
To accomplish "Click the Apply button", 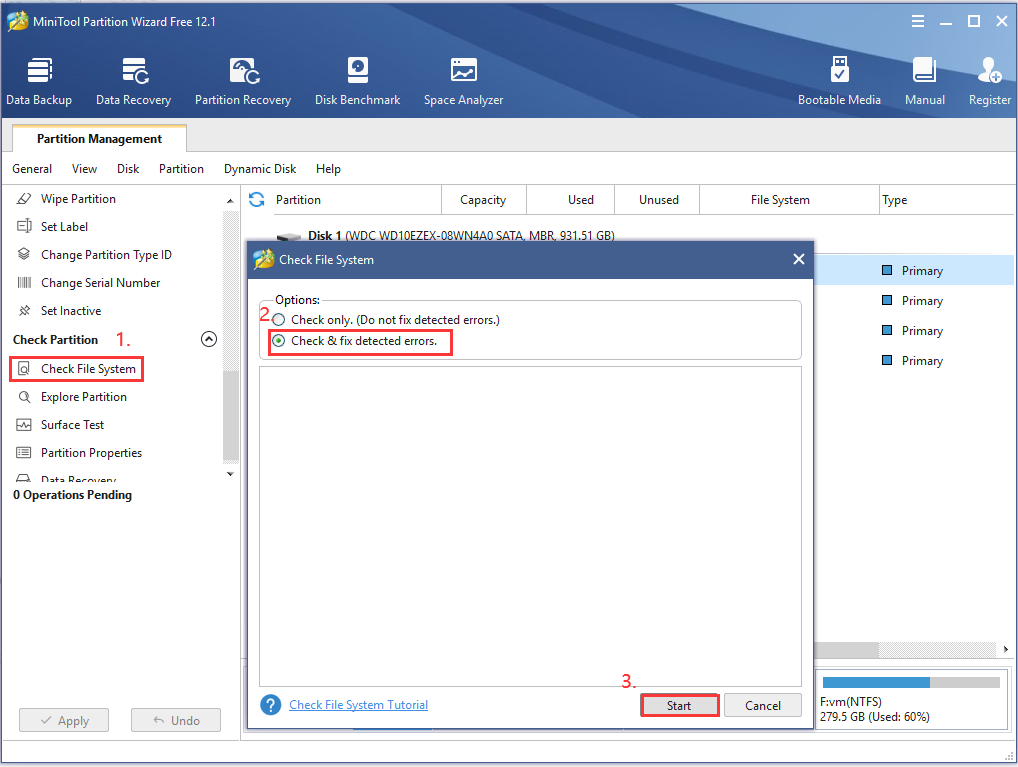I will coord(64,720).
